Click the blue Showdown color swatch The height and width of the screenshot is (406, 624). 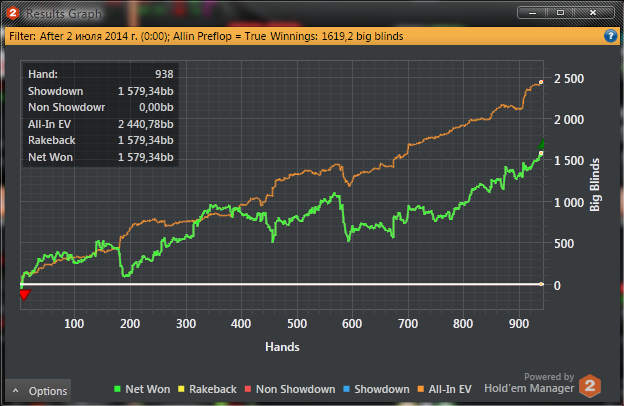(x=346, y=389)
